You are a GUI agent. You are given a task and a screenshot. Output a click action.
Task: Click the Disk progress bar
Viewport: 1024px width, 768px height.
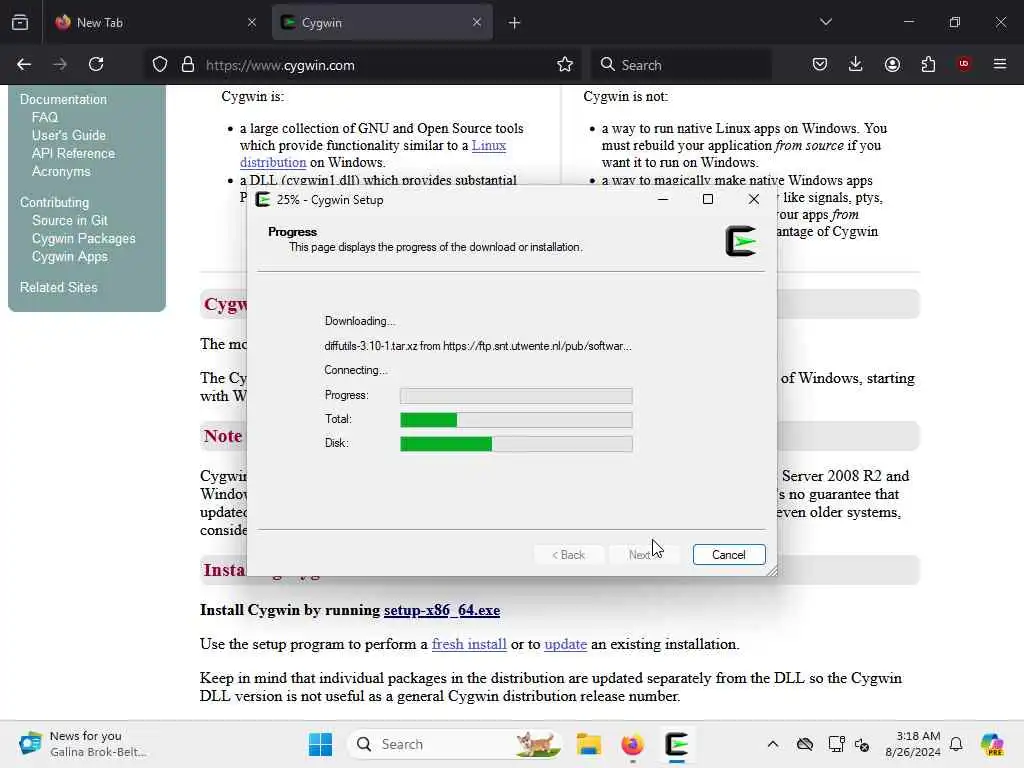click(x=516, y=443)
